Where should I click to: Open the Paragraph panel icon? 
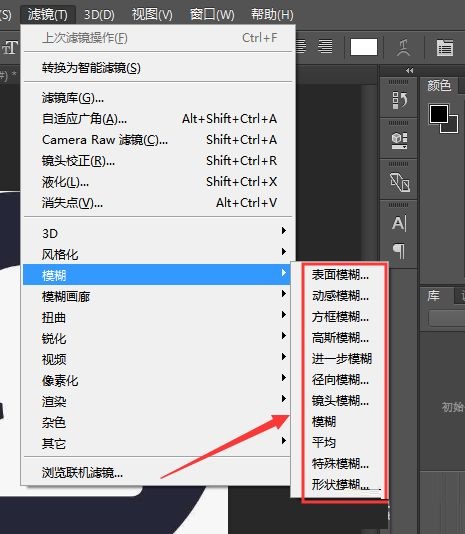coord(399,251)
